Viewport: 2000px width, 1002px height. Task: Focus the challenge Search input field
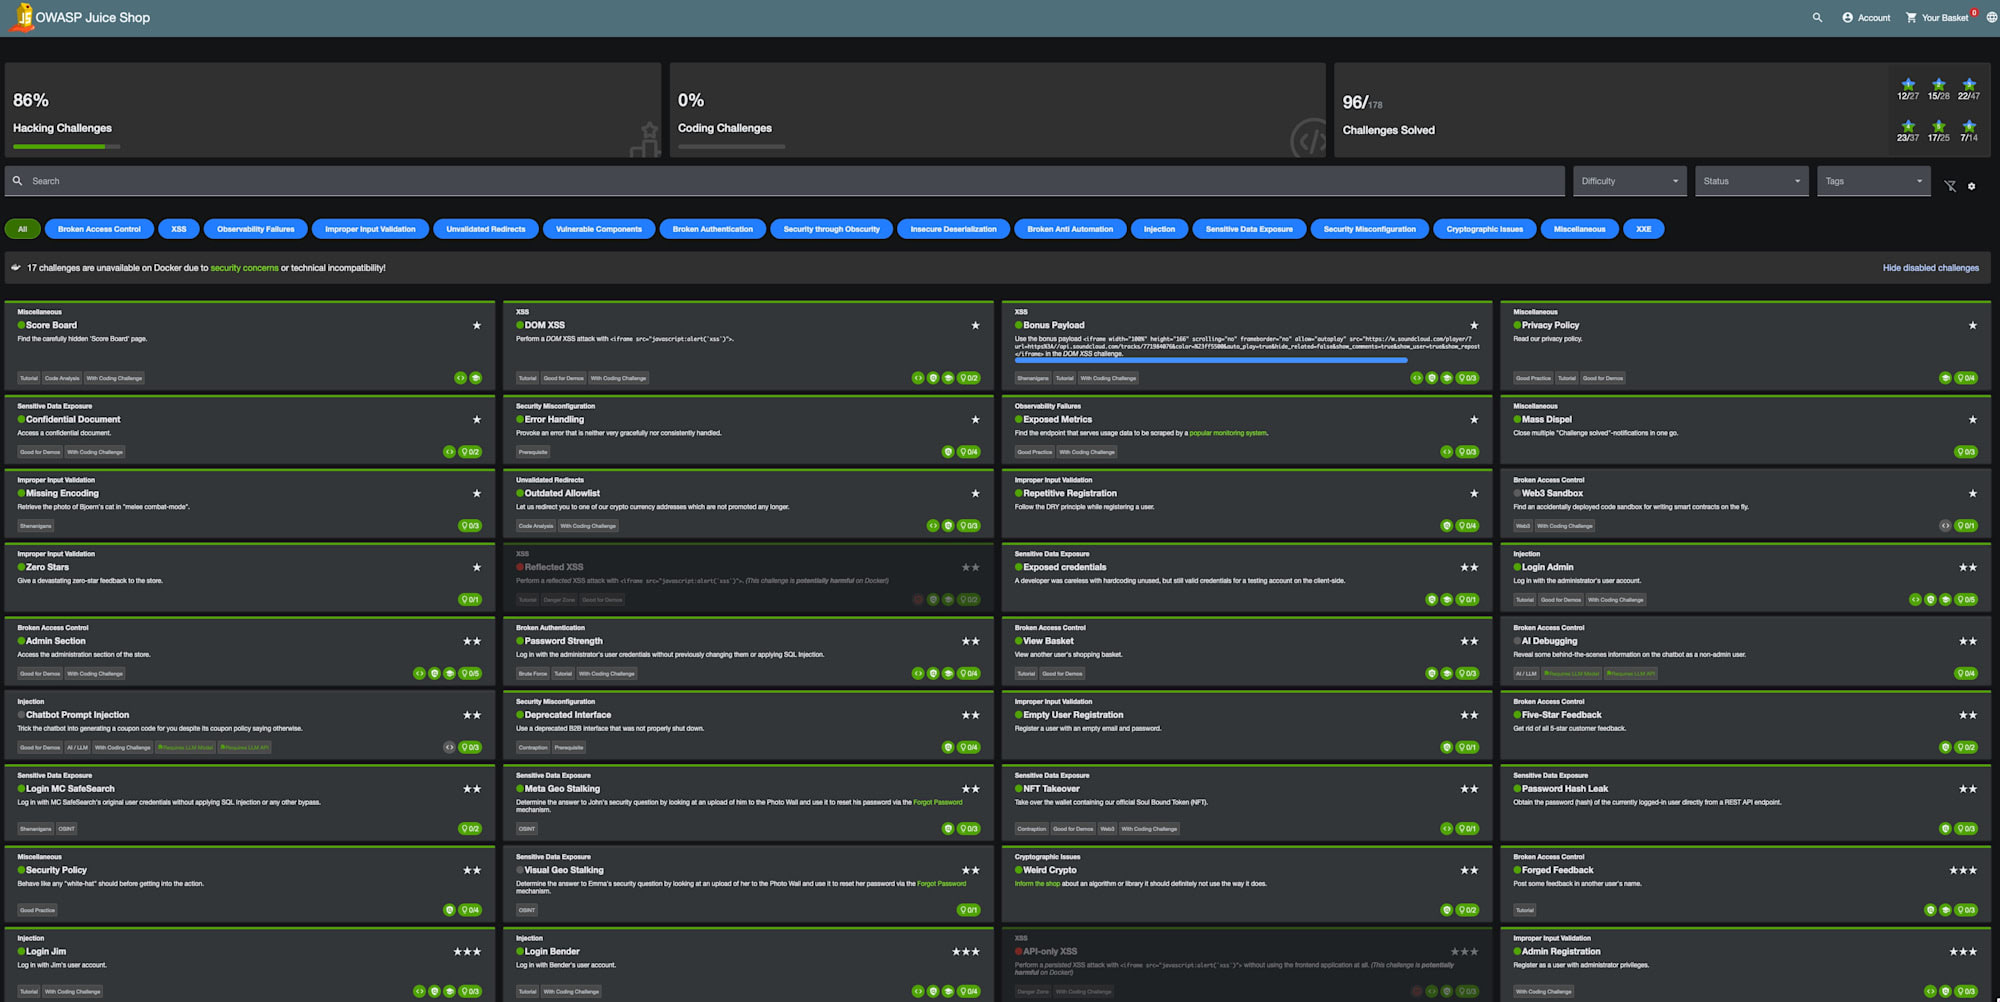(x=785, y=181)
